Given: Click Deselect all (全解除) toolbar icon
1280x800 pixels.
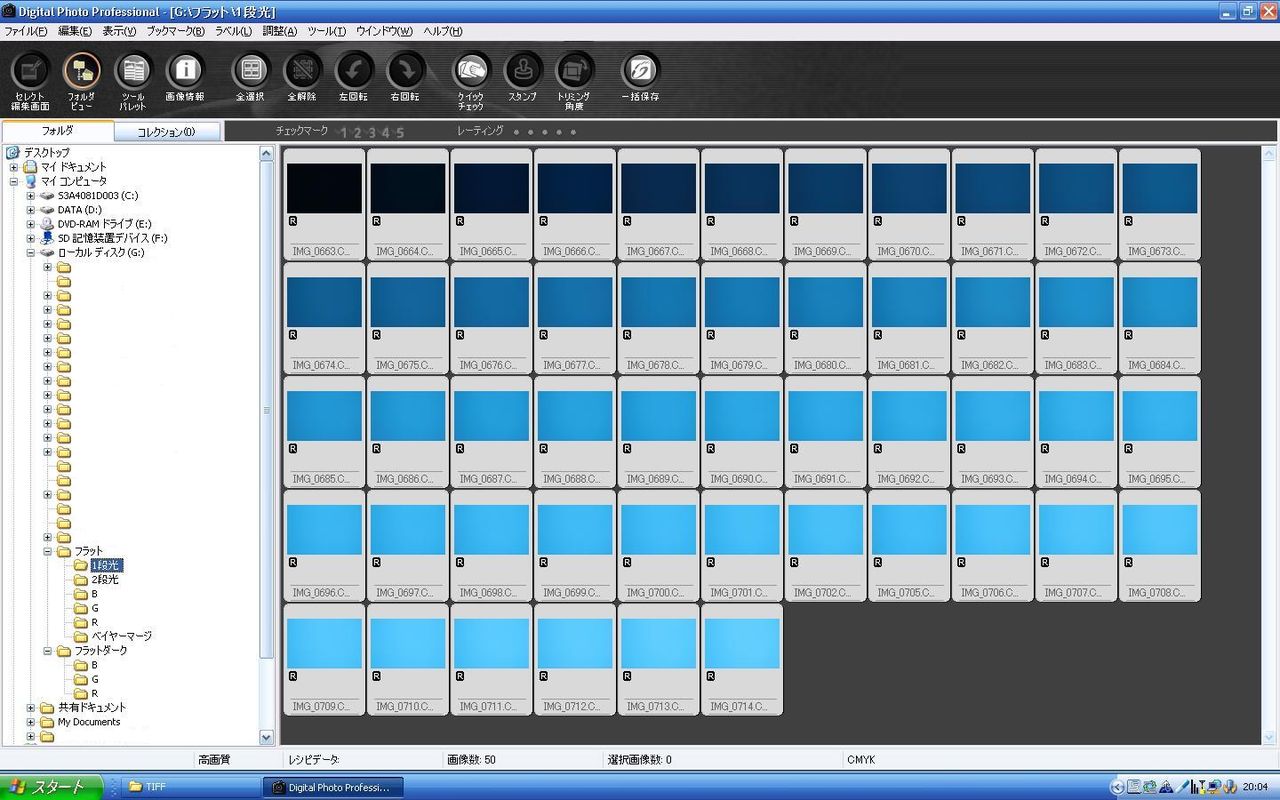Looking at the screenshot, I should pyautogui.click(x=302, y=70).
